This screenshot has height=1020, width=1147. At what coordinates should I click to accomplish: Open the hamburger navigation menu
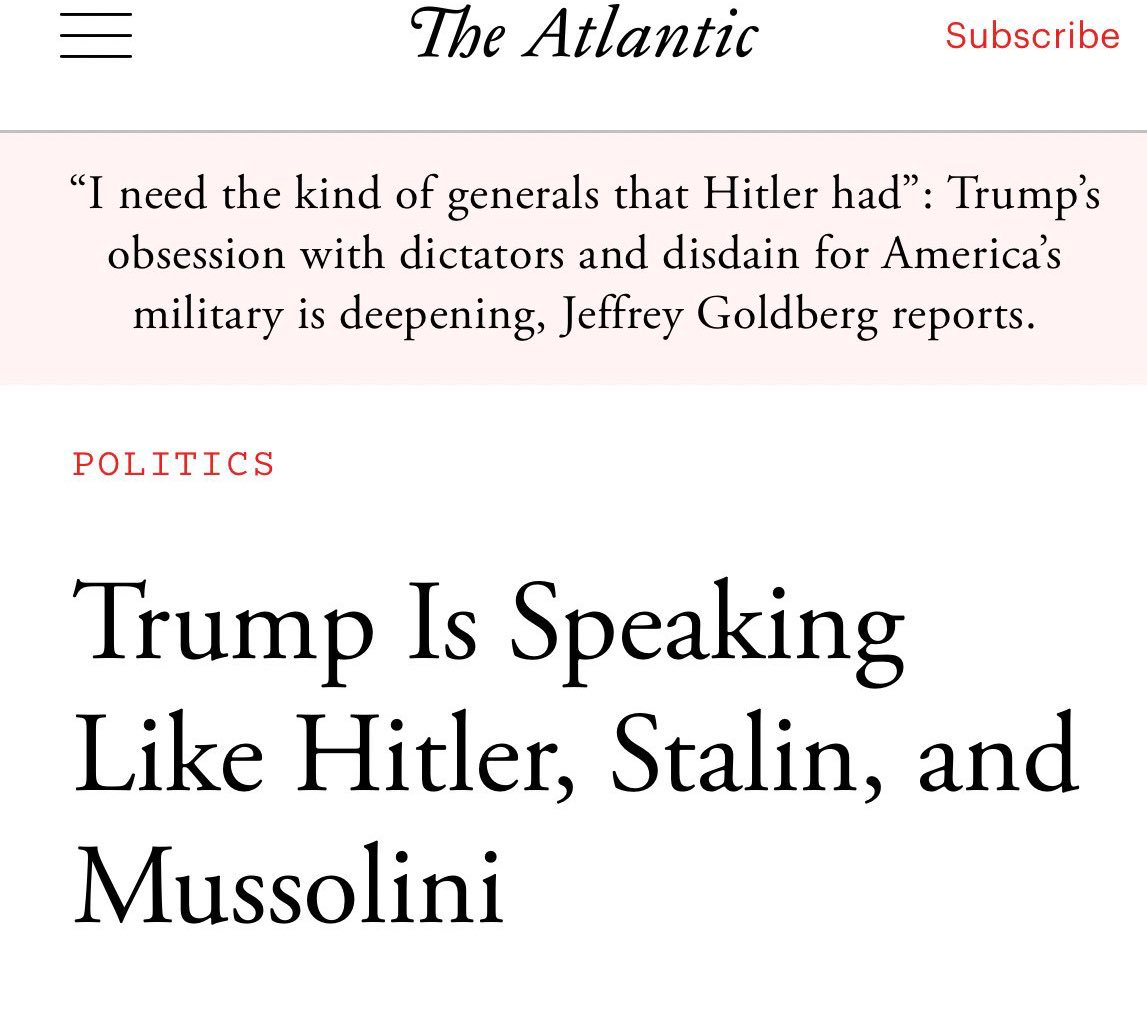[96, 36]
